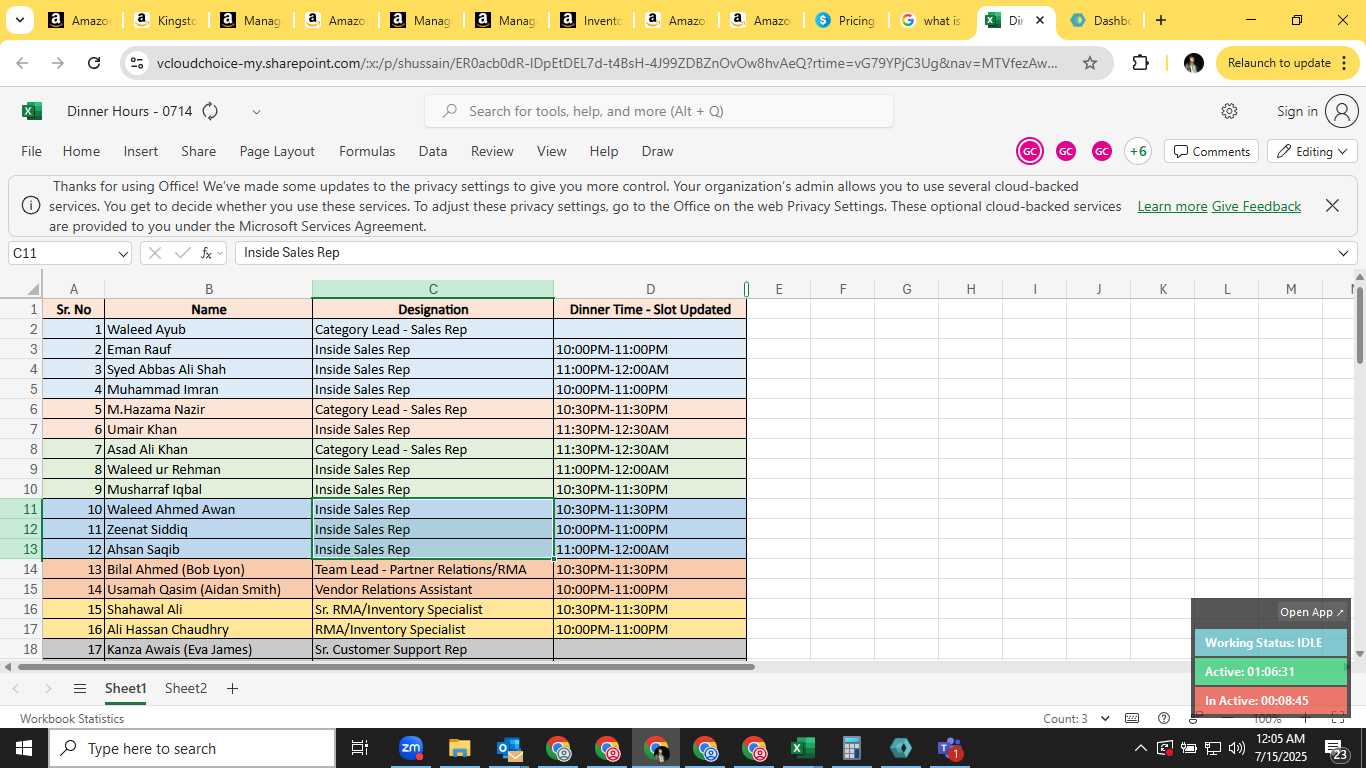Click Relaunch to update button

point(1288,63)
